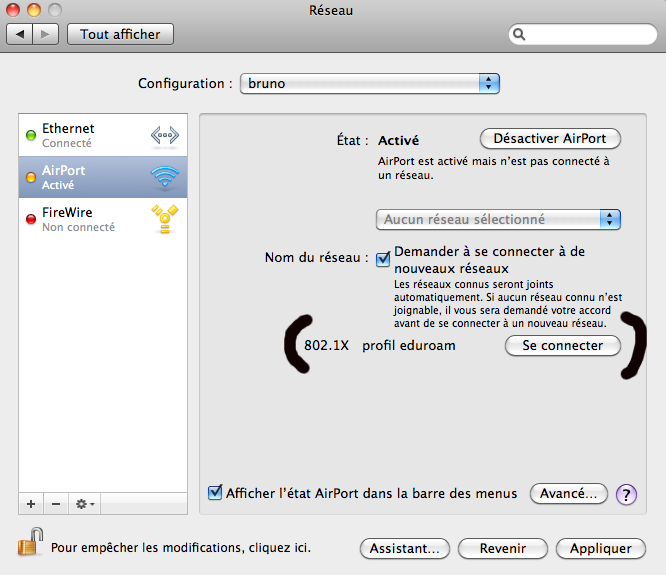Screen dimensions: 666x575
Task: Add a new network service with plus
Action: (31, 503)
